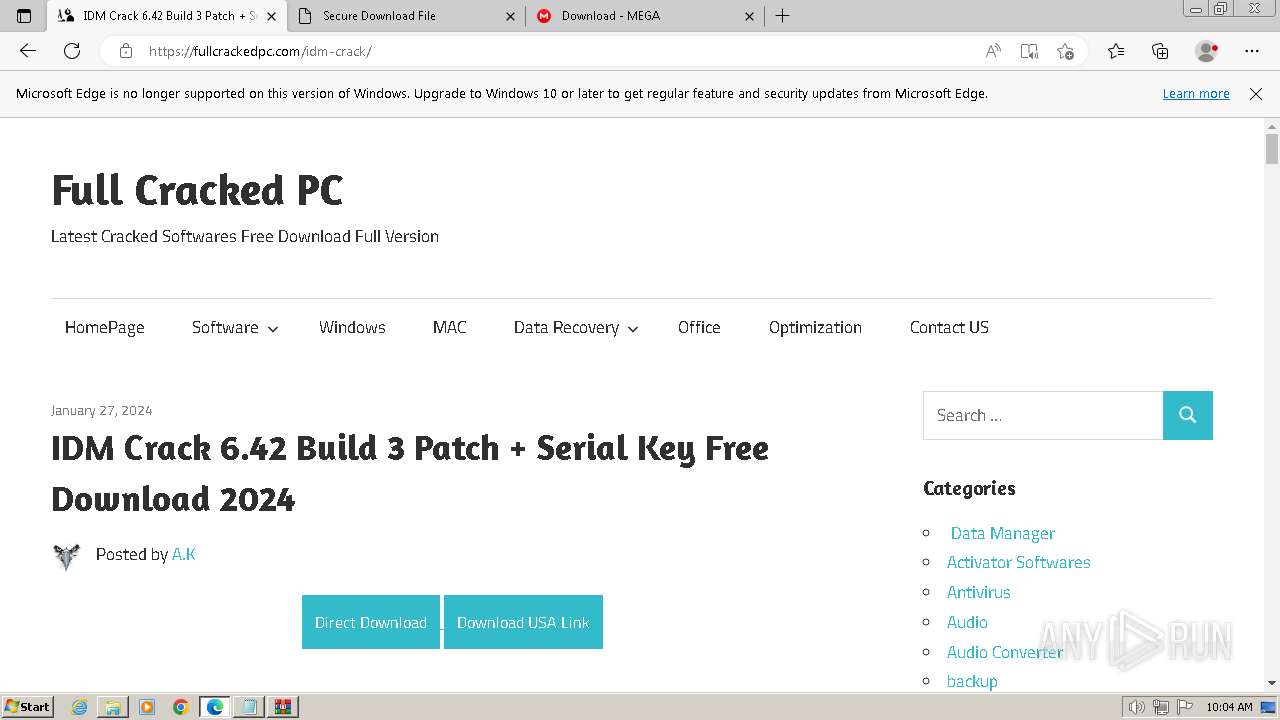
Task: Close the IDM Crack tab
Action: [271, 16]
